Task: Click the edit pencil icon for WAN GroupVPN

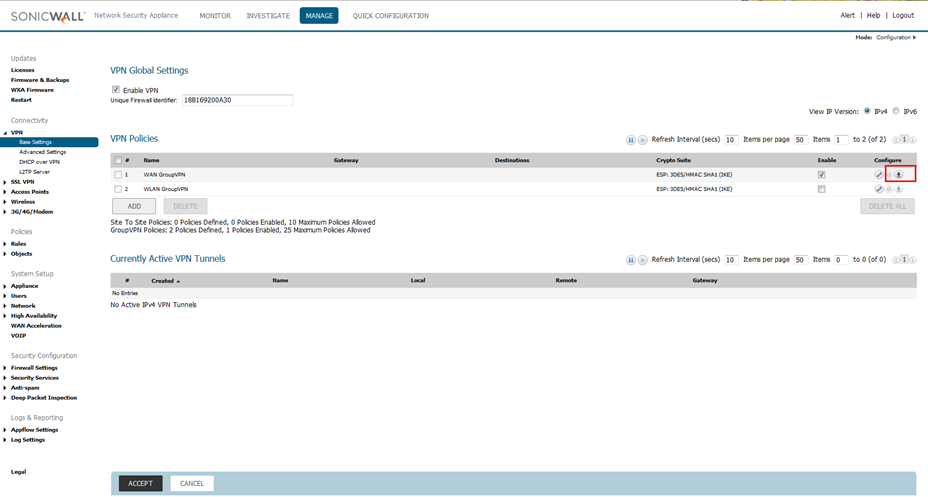Action: coord(879,174)
